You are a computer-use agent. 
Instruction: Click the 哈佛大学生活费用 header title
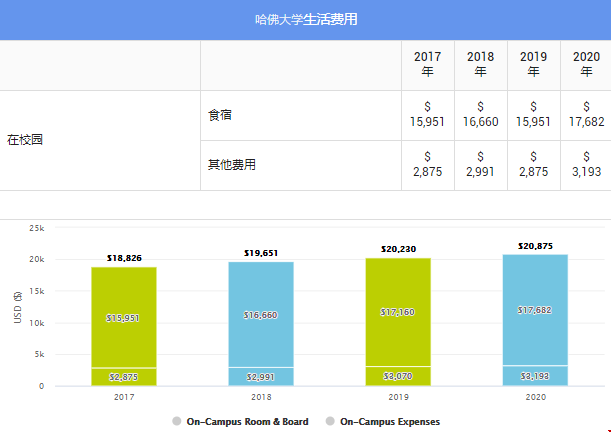[x=306, y=19]
